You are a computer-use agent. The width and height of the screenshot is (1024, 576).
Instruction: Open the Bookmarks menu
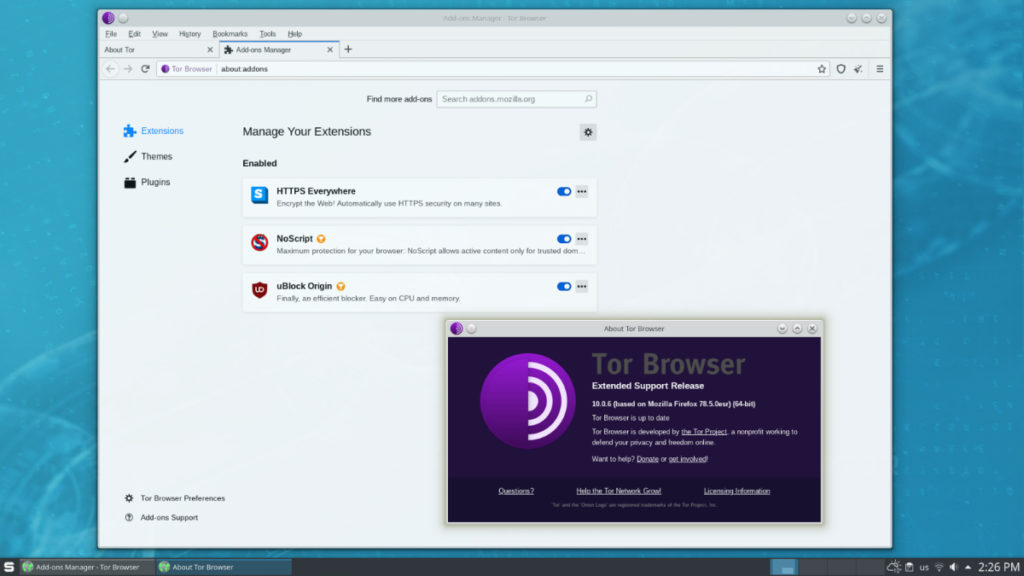[230, 33]
